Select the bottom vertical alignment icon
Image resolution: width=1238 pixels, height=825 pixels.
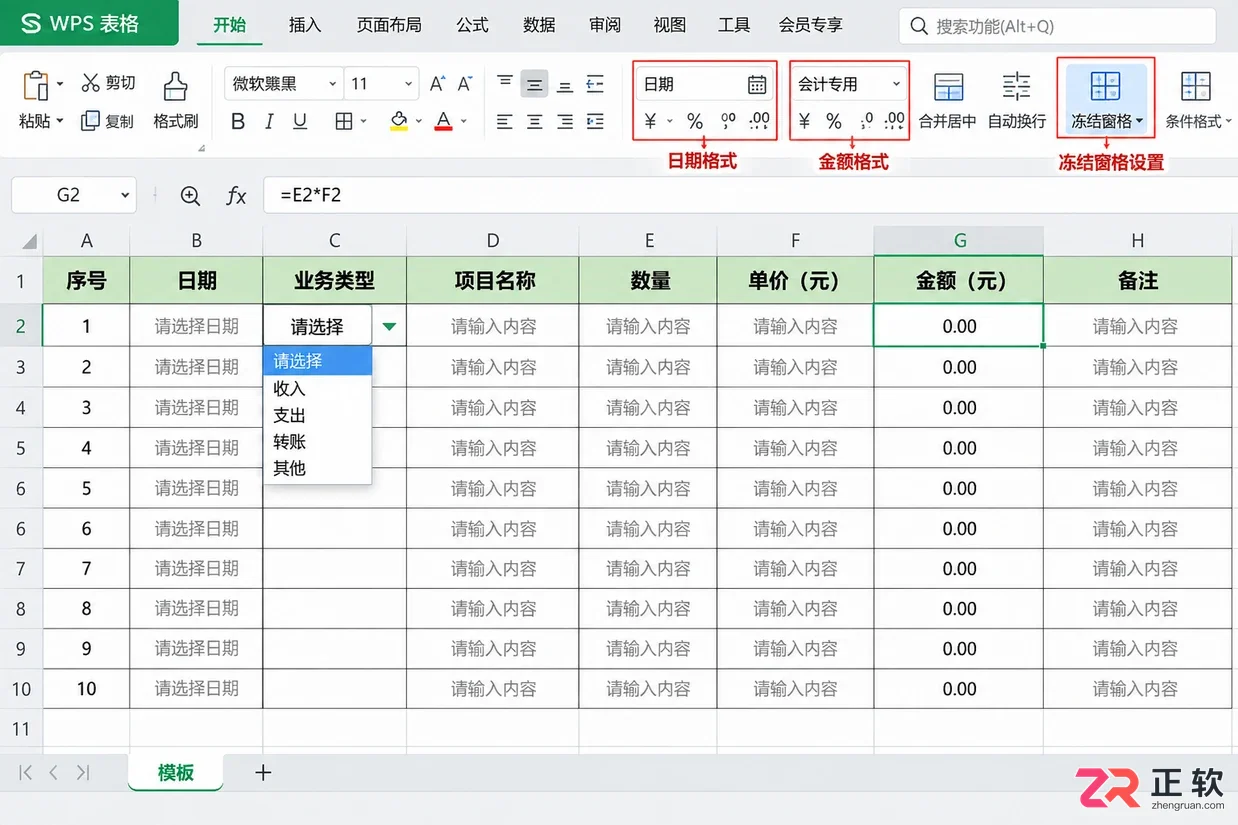[565, 86]
